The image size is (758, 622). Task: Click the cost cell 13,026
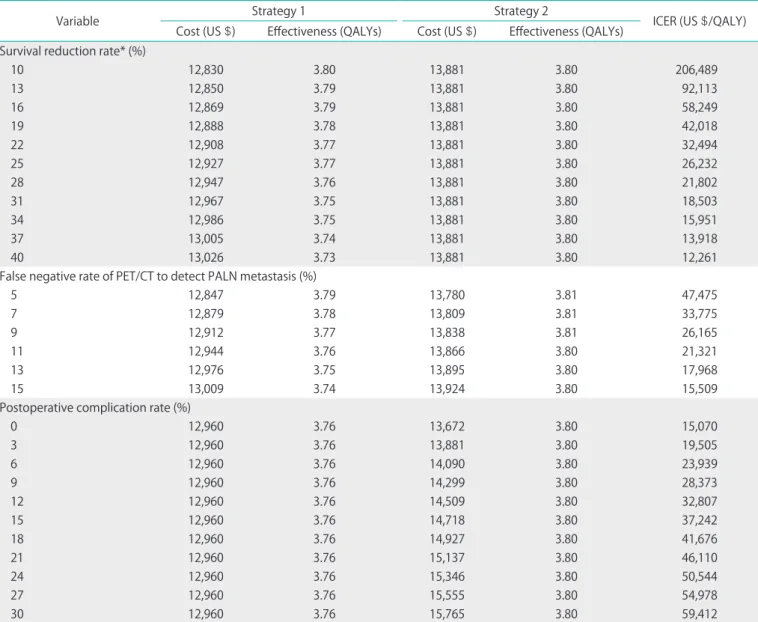[206, 258]
